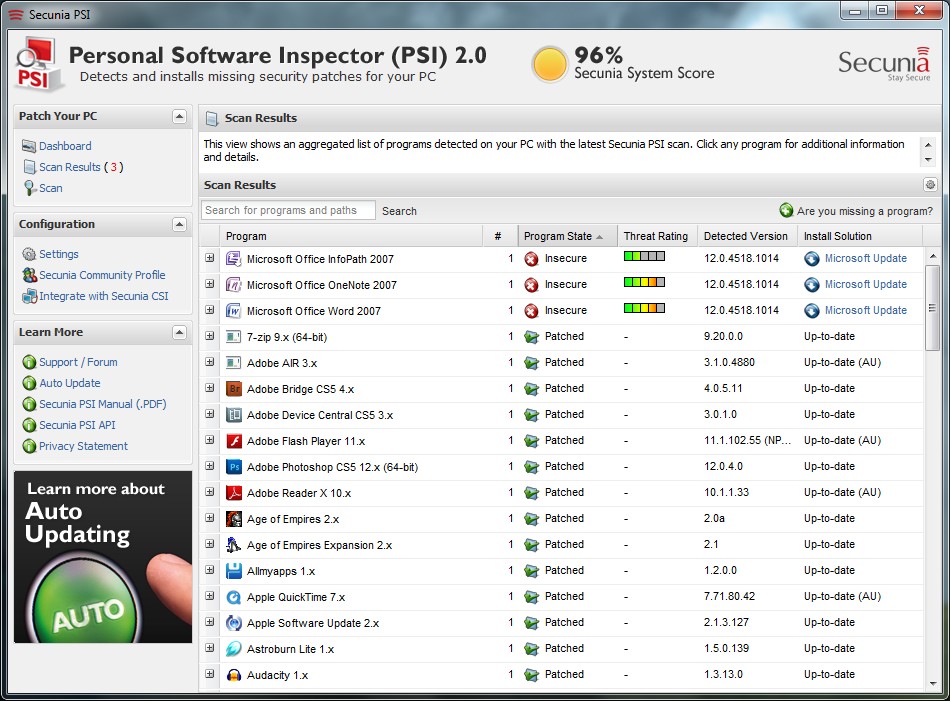Click the InfoPath threat rating bar
Screen dimensions: 950x701
644,256
